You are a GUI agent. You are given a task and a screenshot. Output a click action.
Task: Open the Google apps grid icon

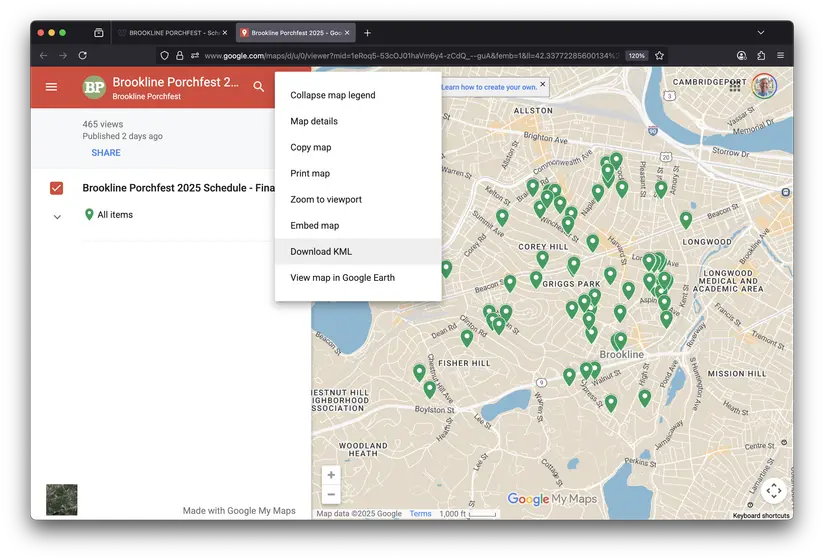click(x=735, y=87)
